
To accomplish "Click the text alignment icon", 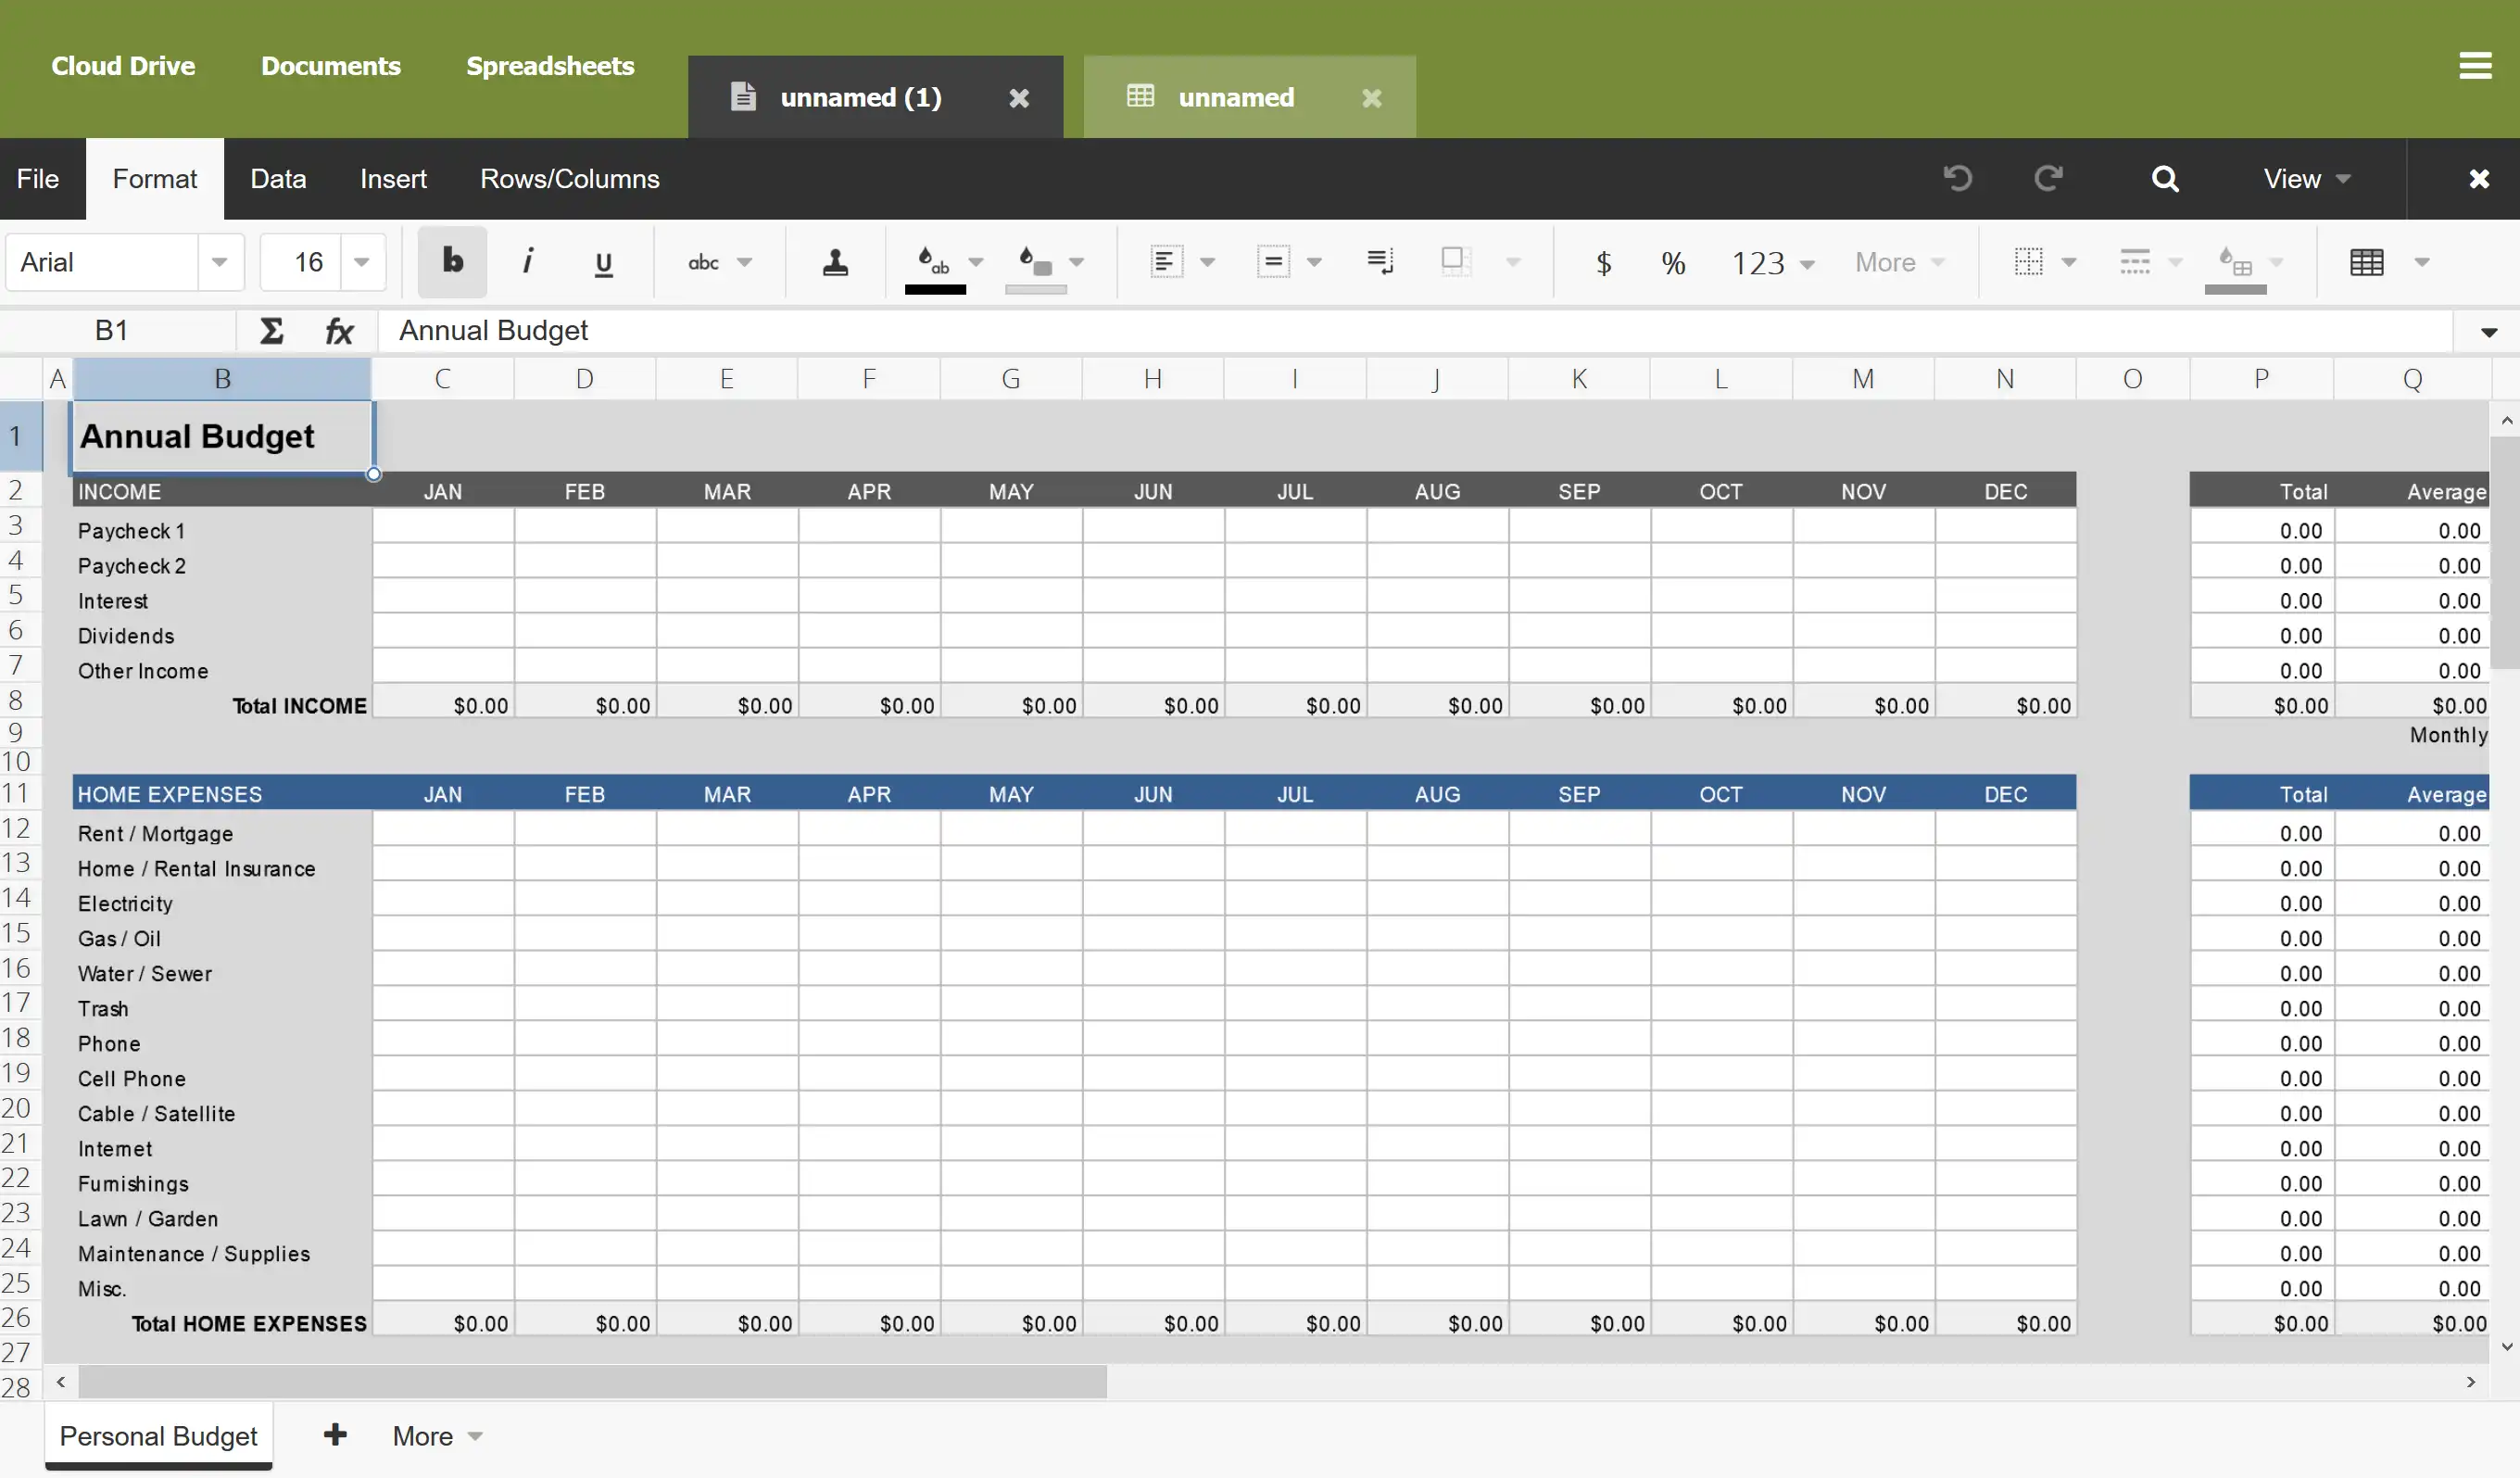I will [1163, 260].
